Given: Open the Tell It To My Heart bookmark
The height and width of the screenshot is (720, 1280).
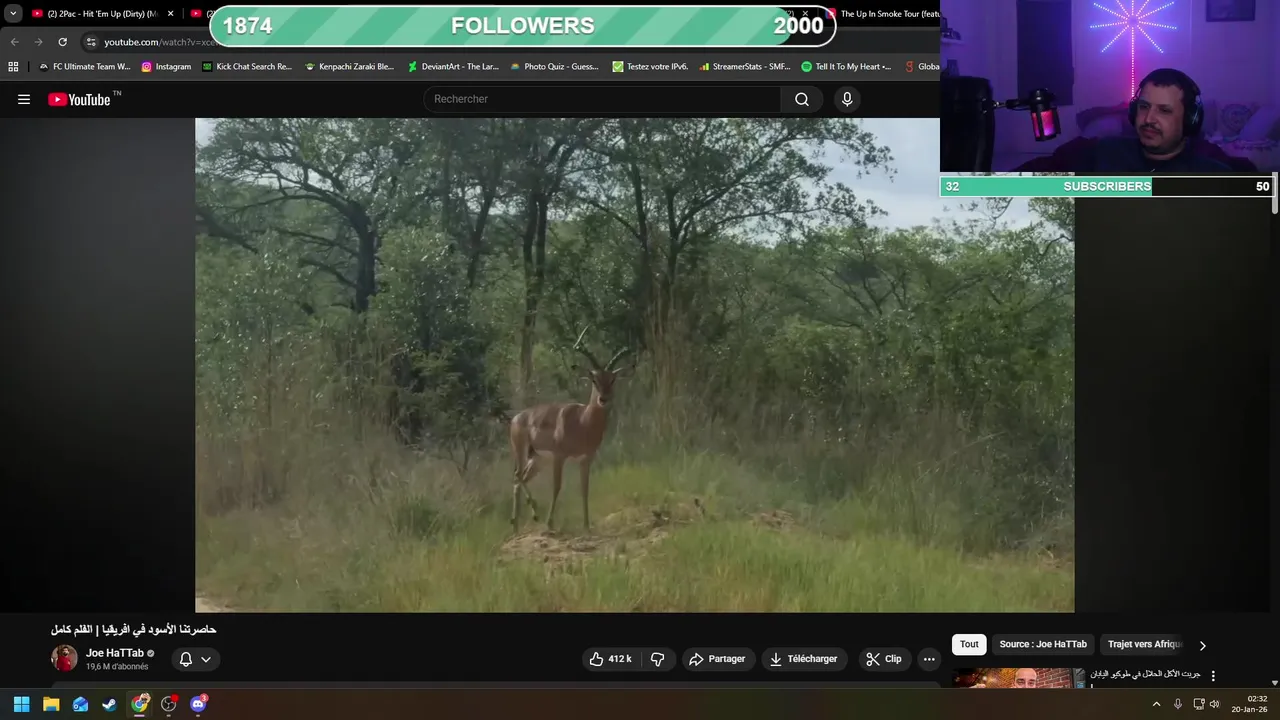Looking at the screenshot, I should click(847, 67).
